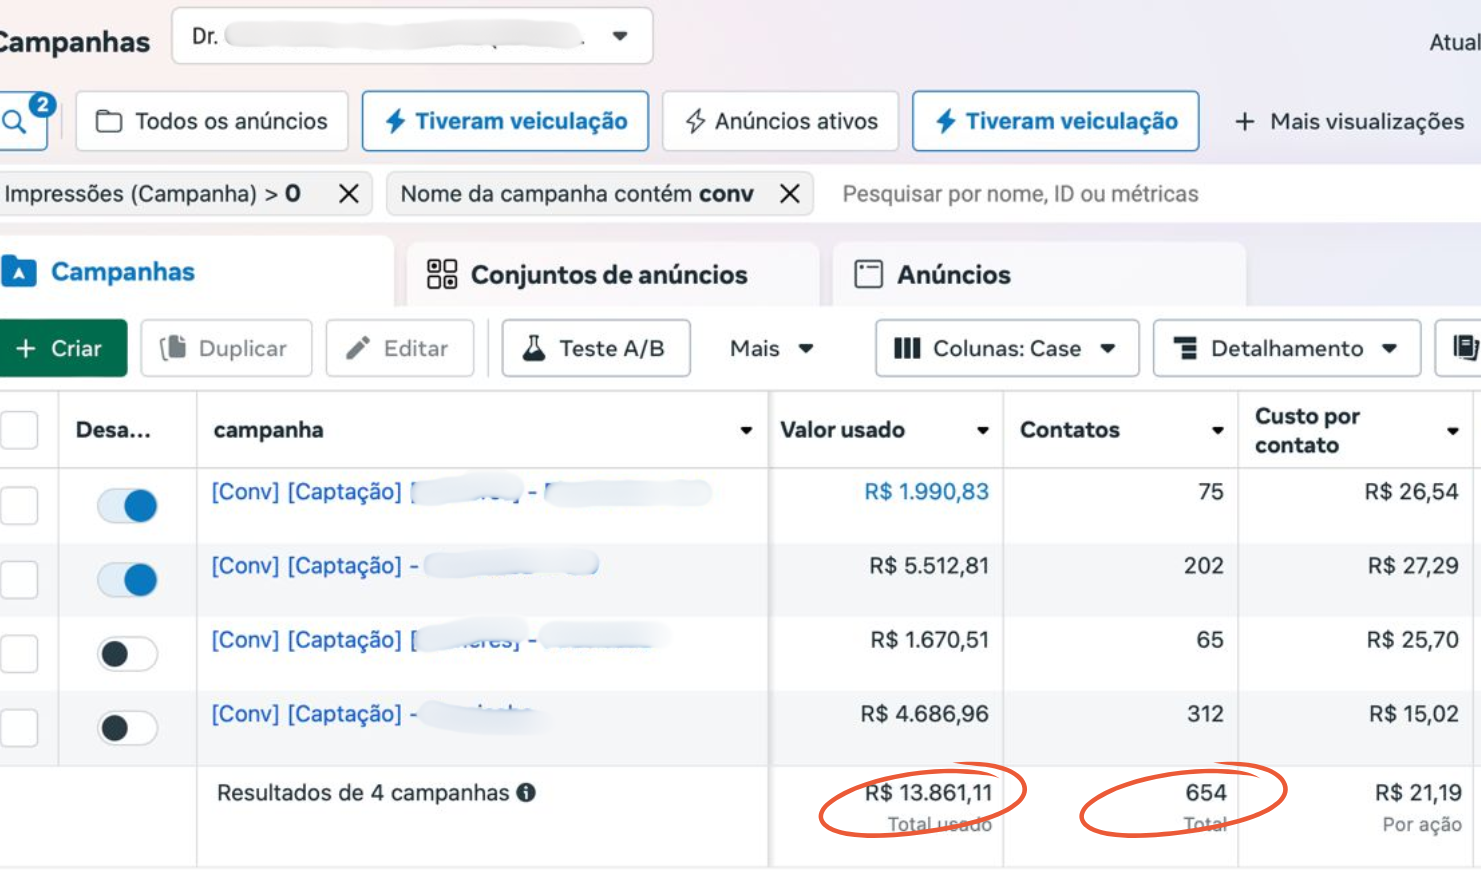The height and width of the screenshot is (870, 1481).
Task: Remove the campaign name contains conv filter
Action: 789,194
